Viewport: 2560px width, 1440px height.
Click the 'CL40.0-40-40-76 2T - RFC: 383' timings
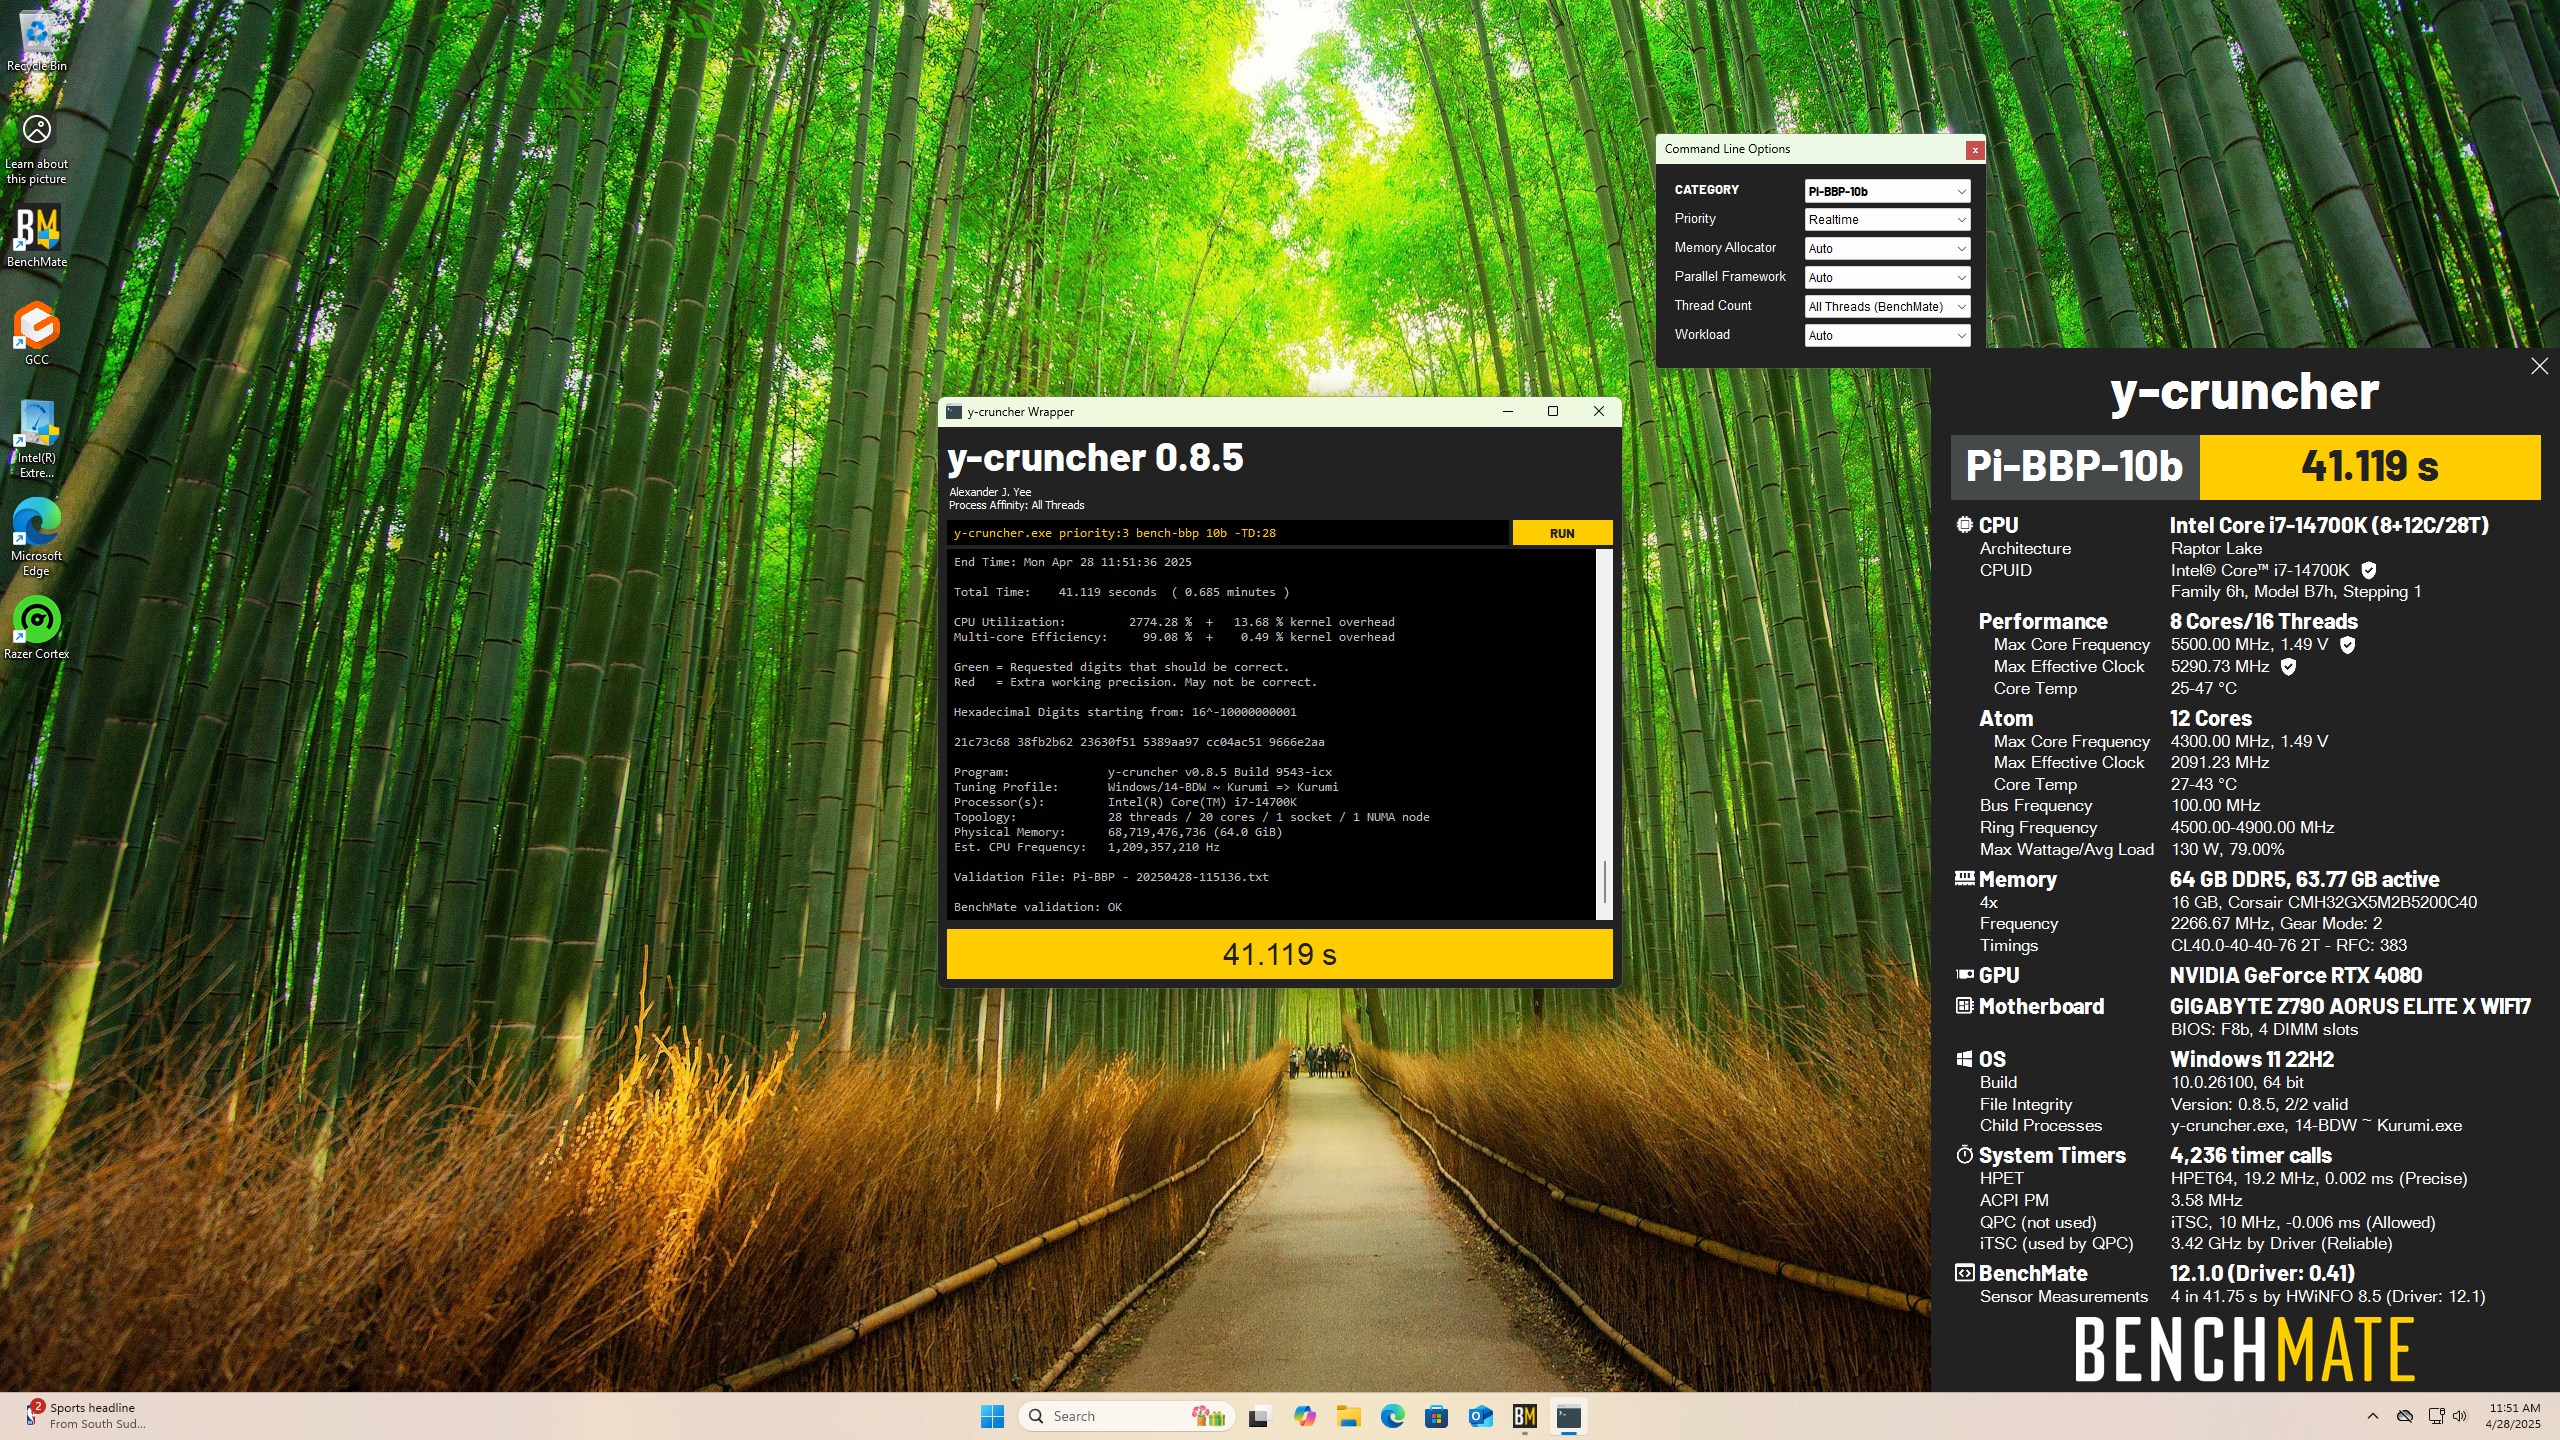(2288, 945)
